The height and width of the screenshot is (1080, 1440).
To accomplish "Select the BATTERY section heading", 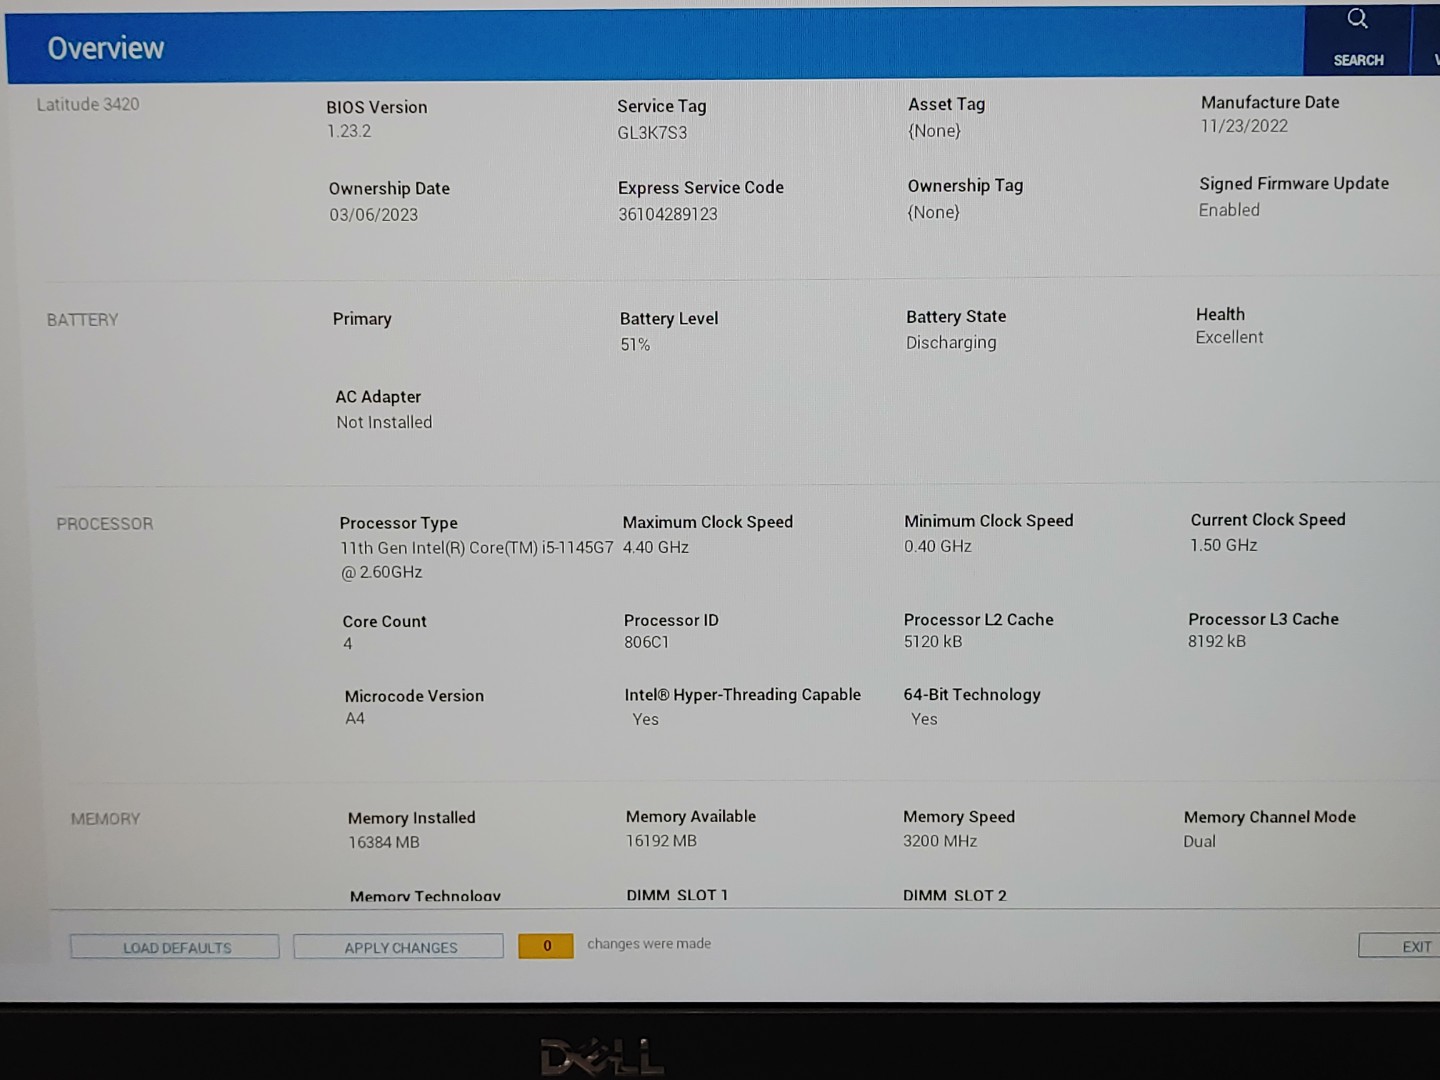I will pyautogui.click(x=82, y=320).
